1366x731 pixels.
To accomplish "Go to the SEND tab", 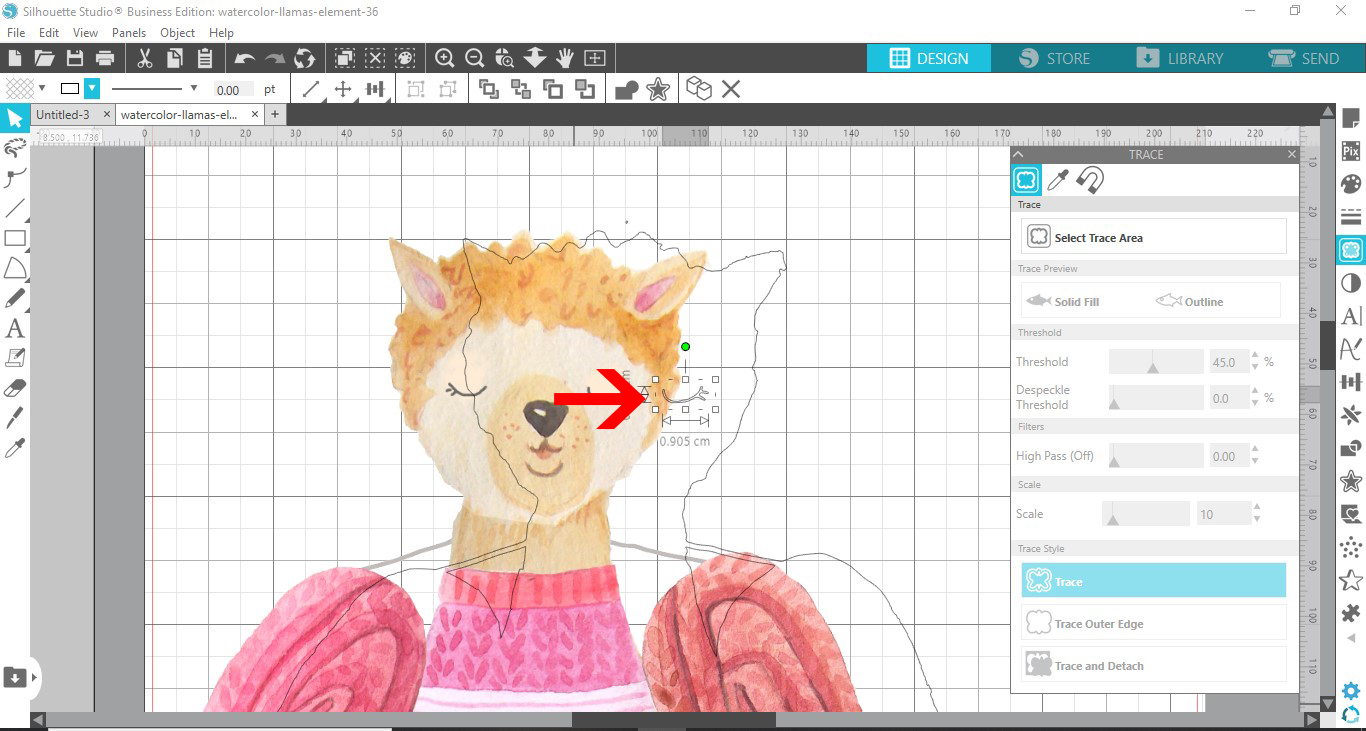I will point(1305,58).
